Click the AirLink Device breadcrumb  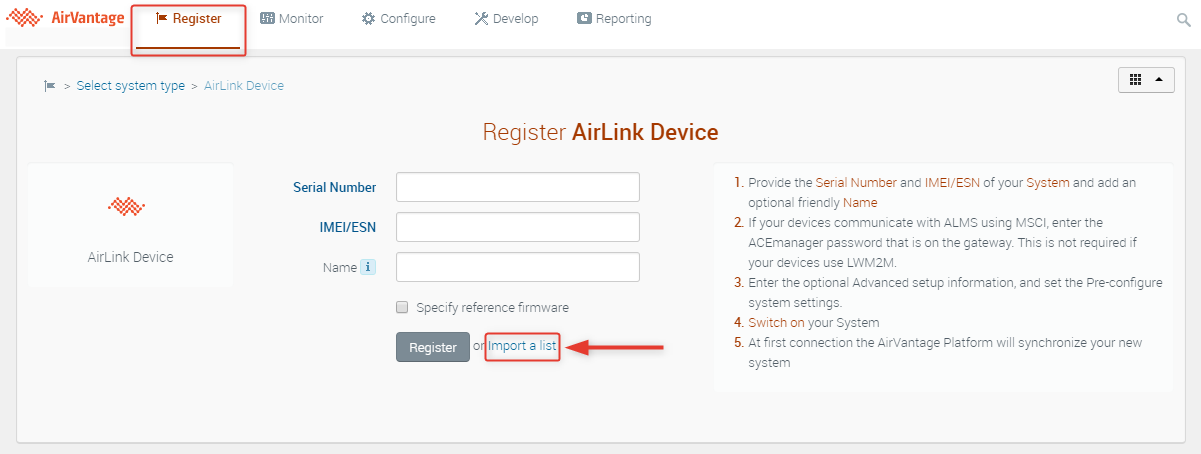click(x=244, y=86)
